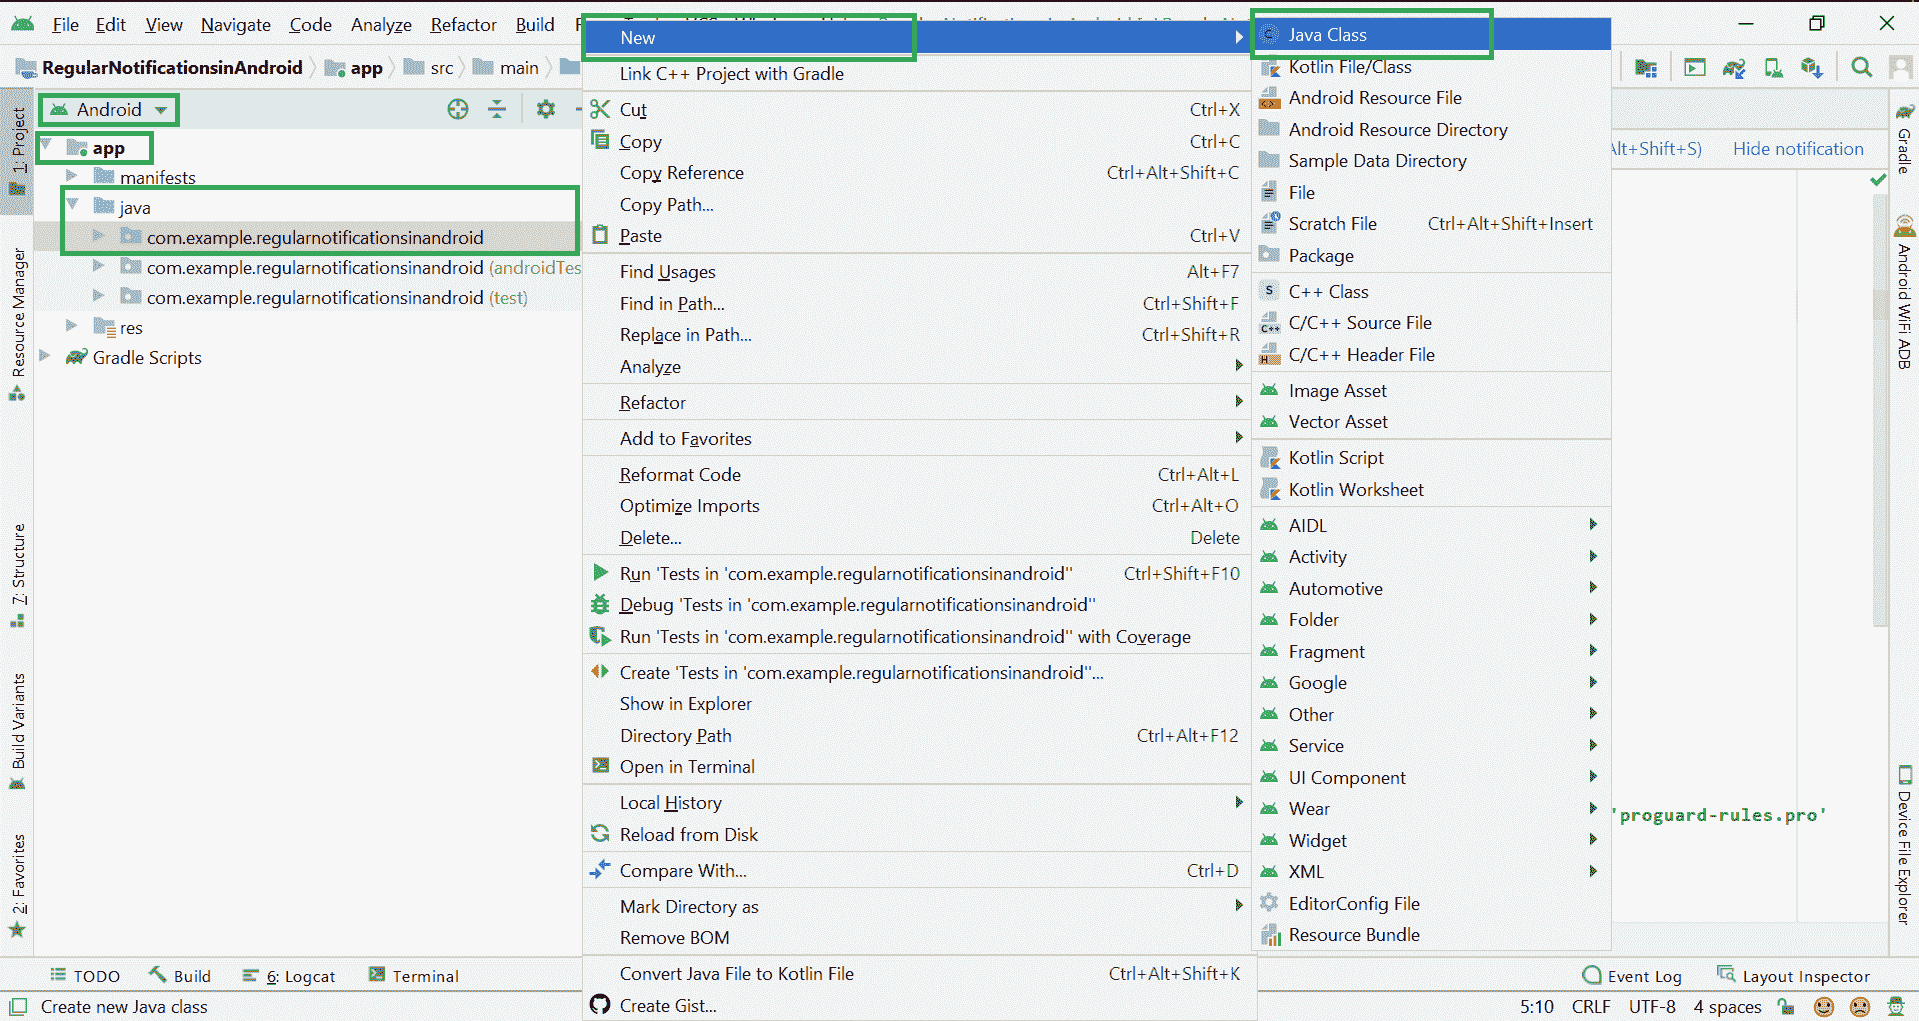Open the Android project view dropdown

coord(109,110)
